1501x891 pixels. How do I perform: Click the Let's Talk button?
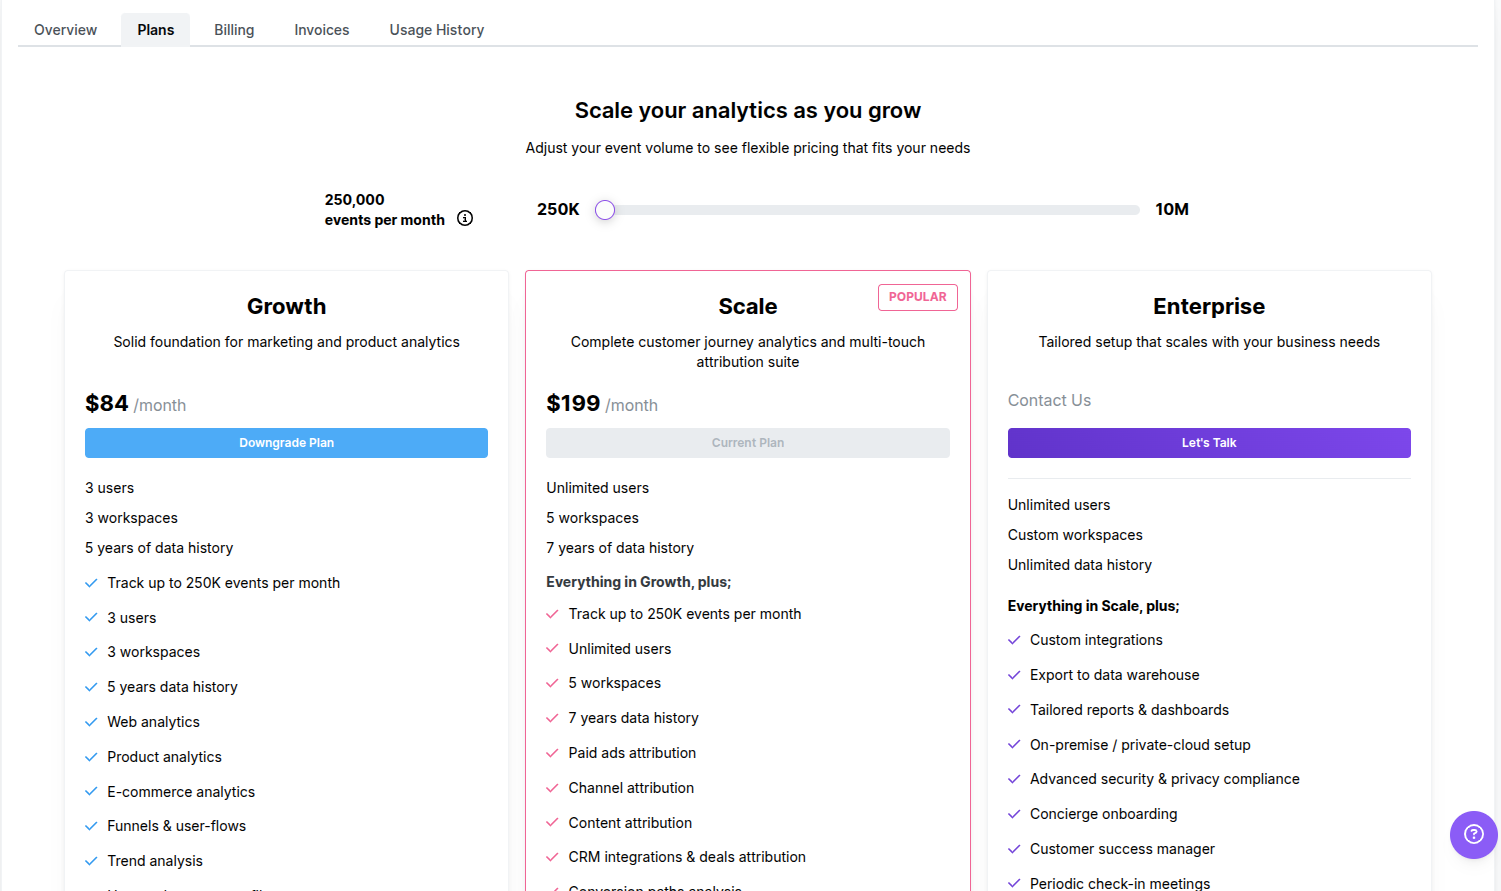click(x=1209, y=443)
